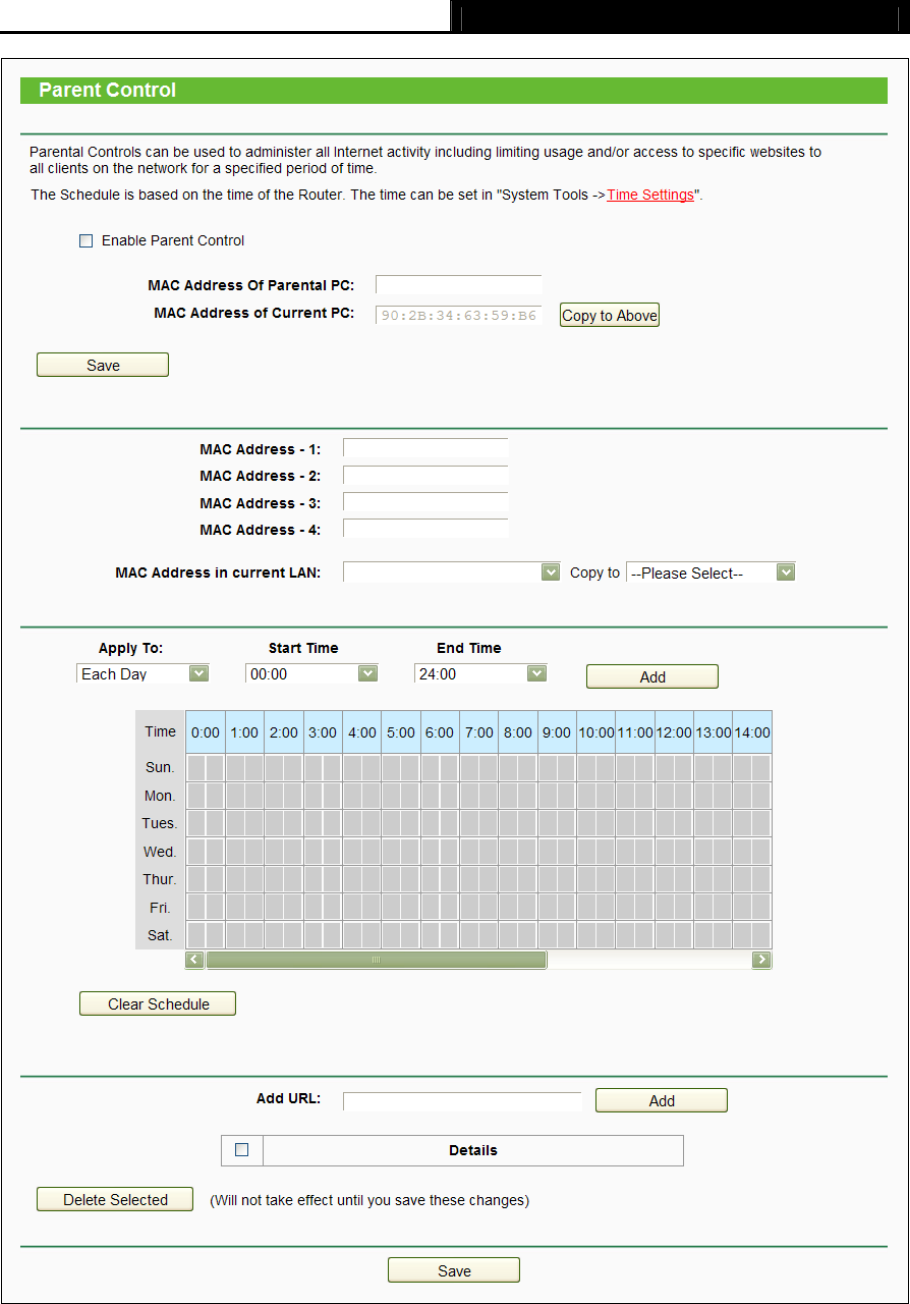Check the Details select-all checkbox
Image resolution: width=910 pixels, height=1304 pixels.
(x=241, y=1150)
